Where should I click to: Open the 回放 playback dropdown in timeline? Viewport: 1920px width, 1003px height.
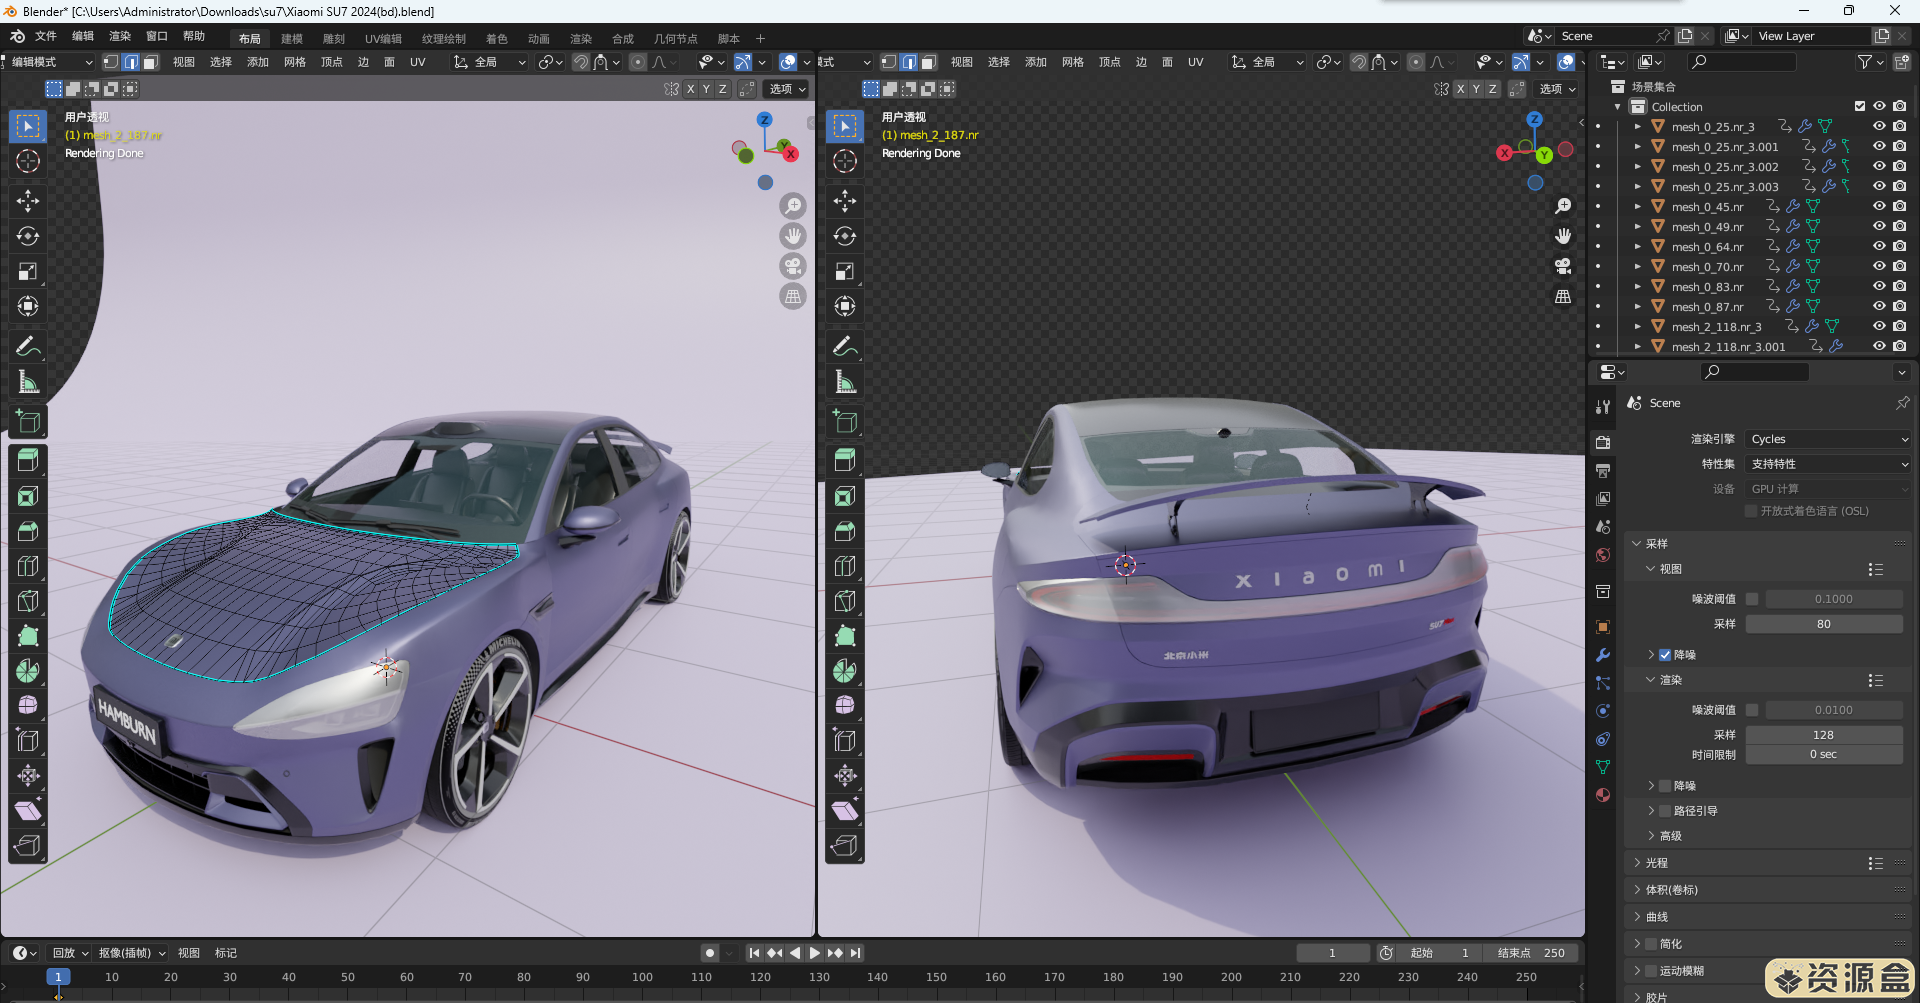click(x=70, y=953)
